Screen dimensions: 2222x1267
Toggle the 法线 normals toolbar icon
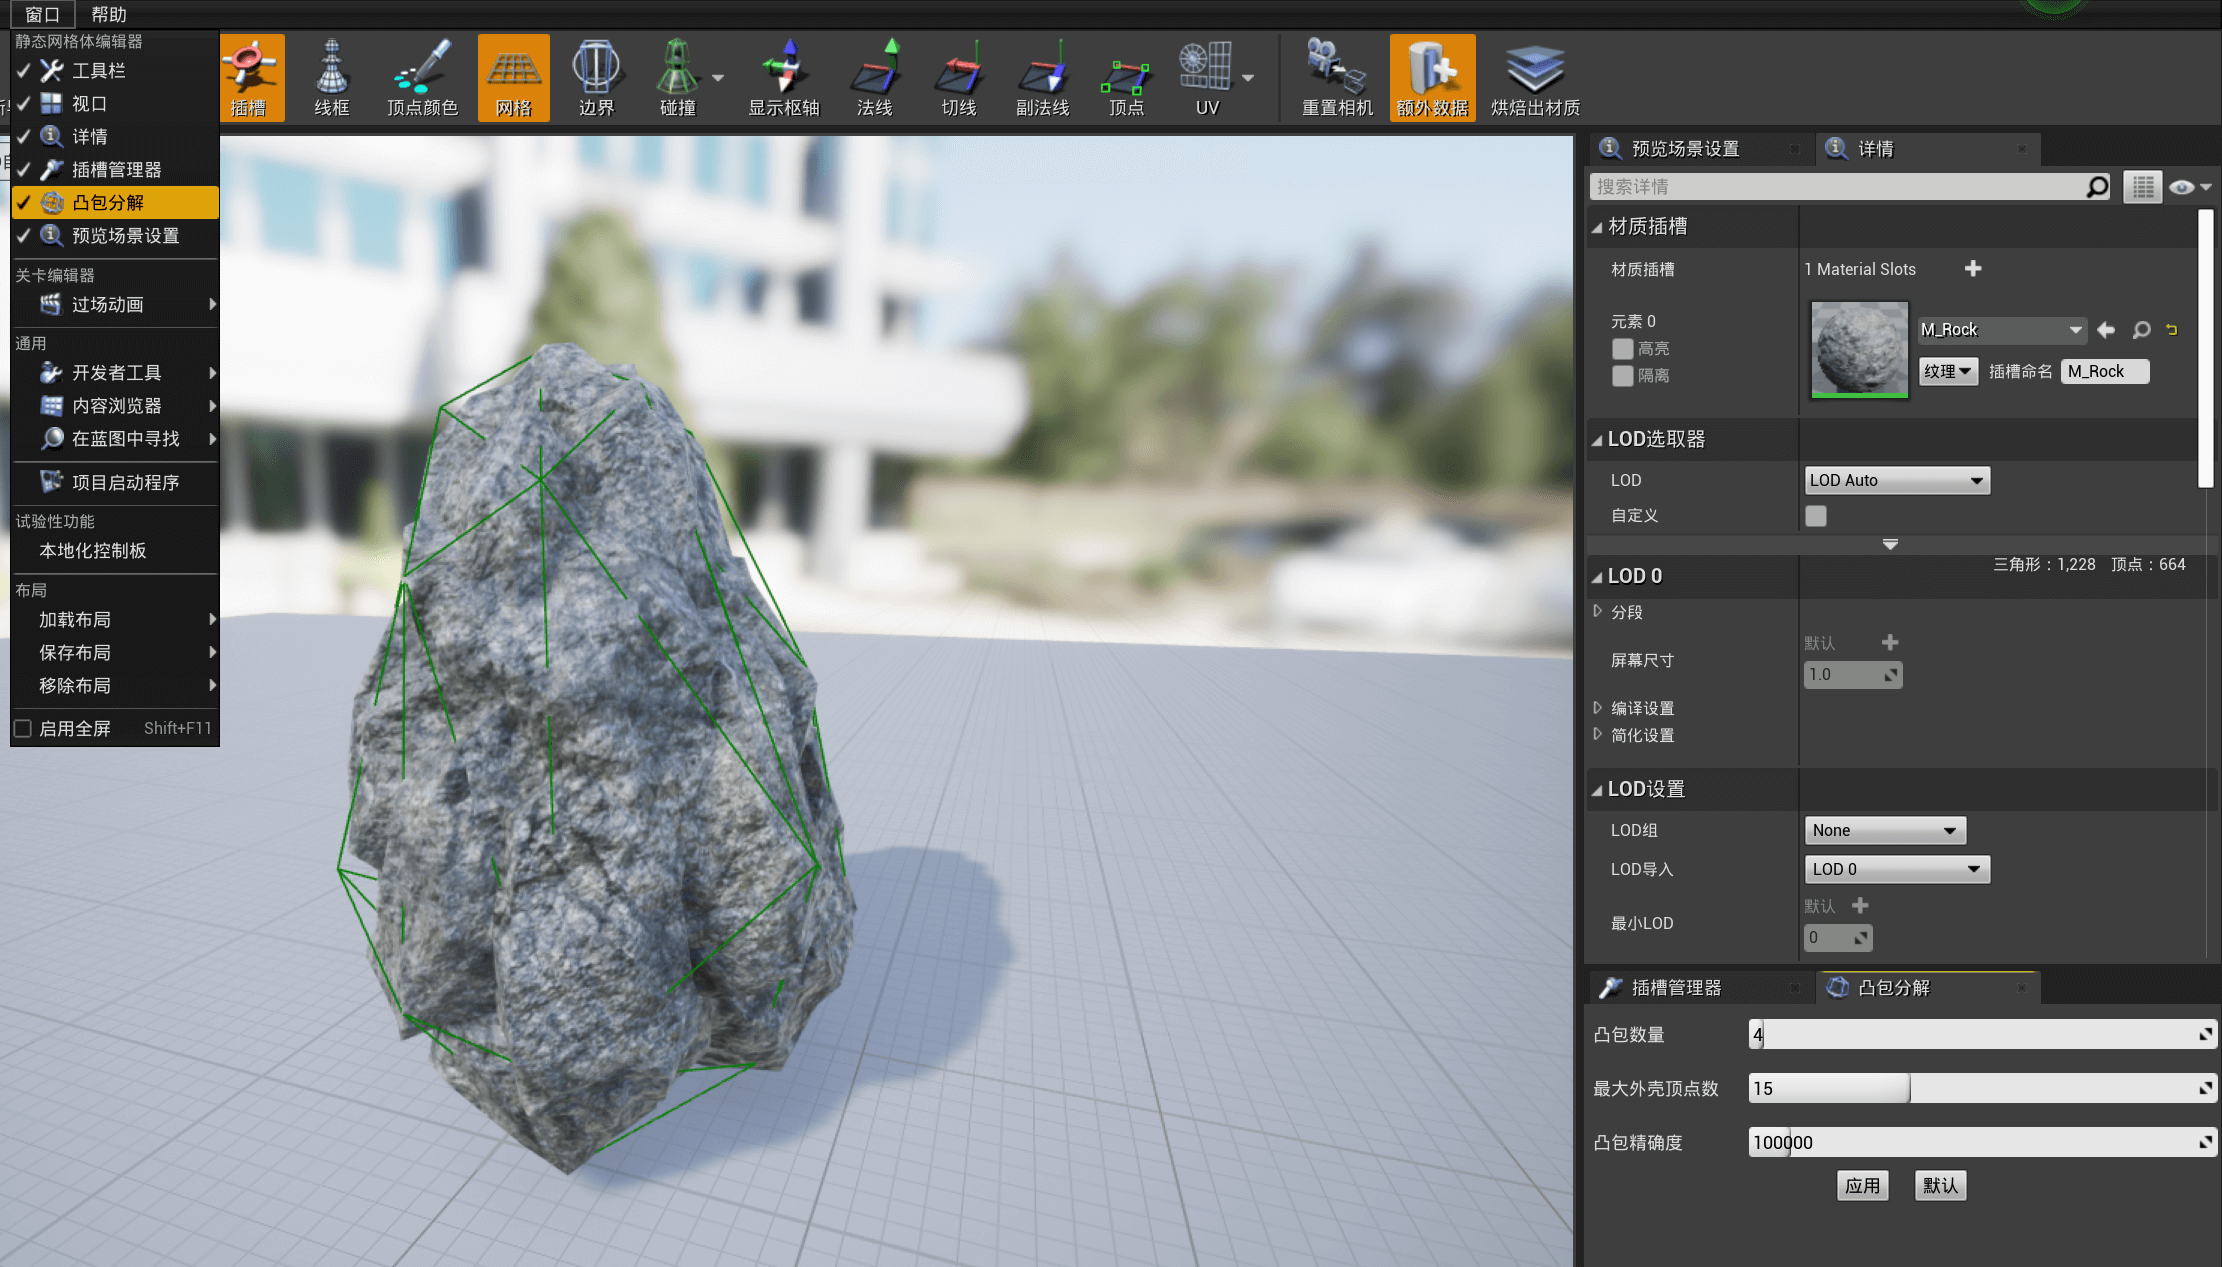point(874,78)
